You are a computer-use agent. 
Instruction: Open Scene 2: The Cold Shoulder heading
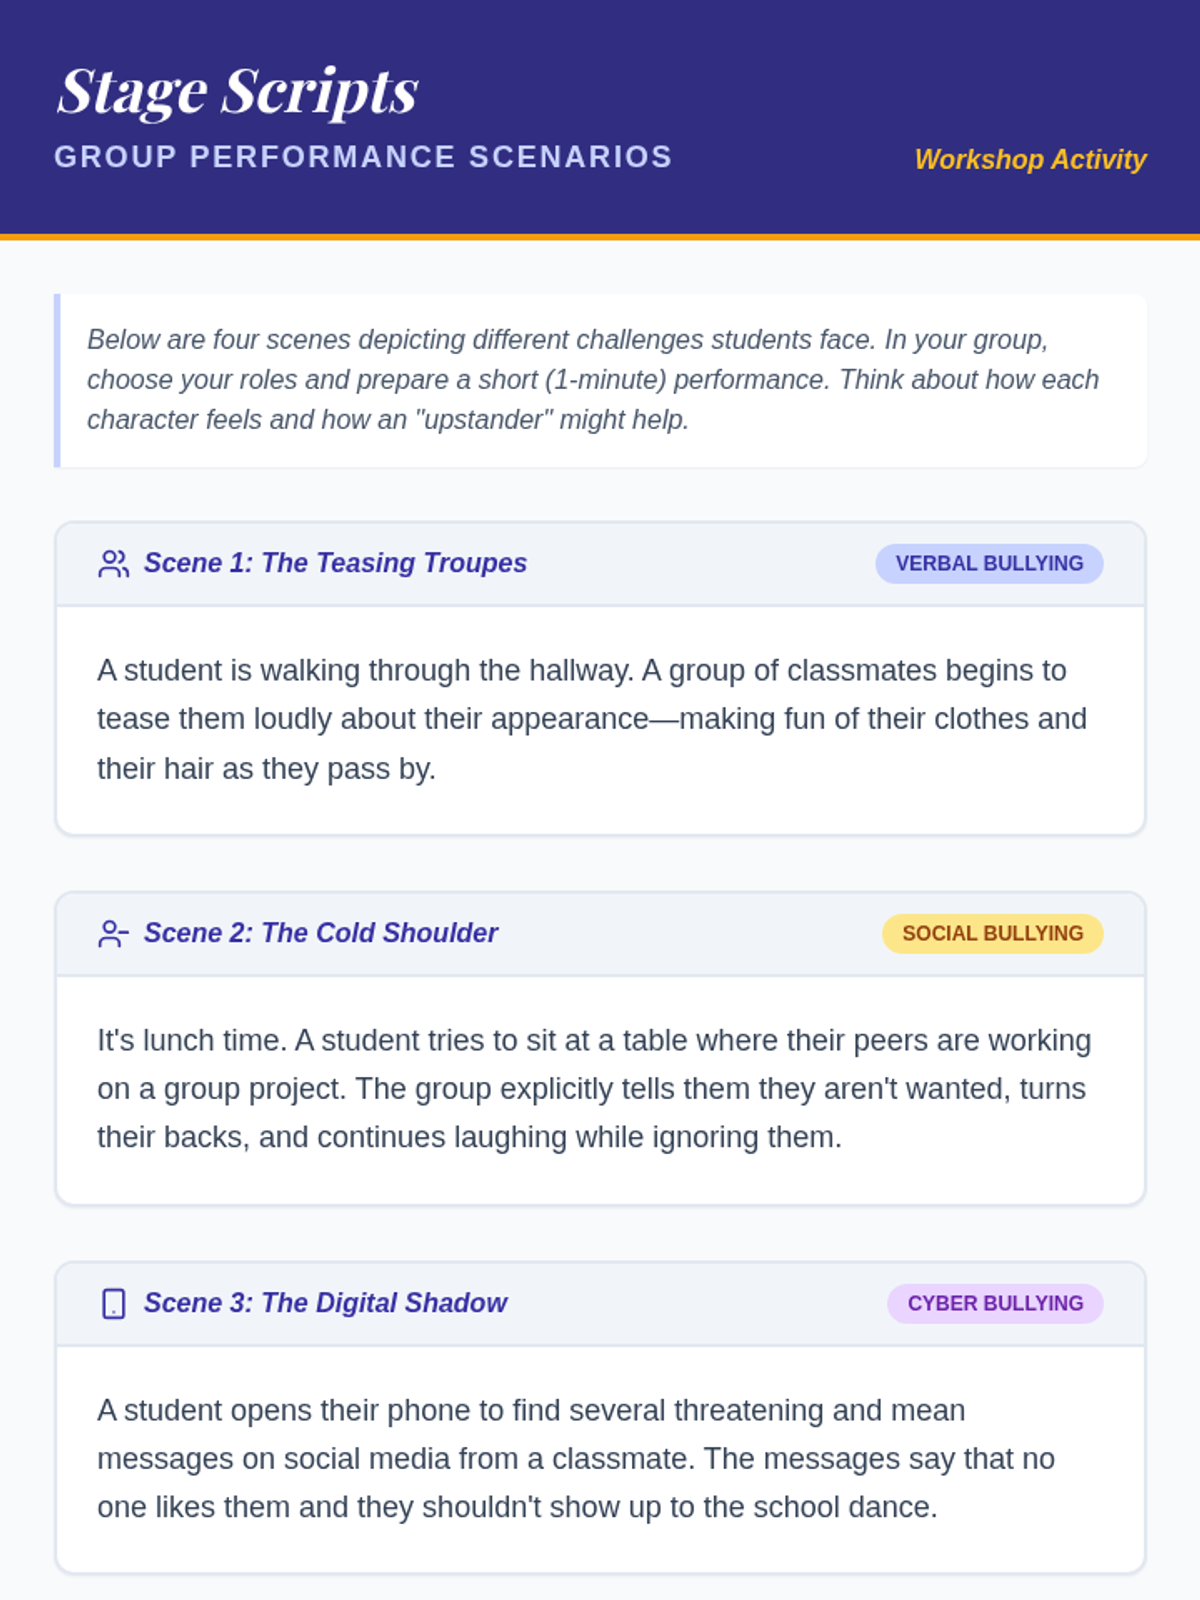(320, 933)
